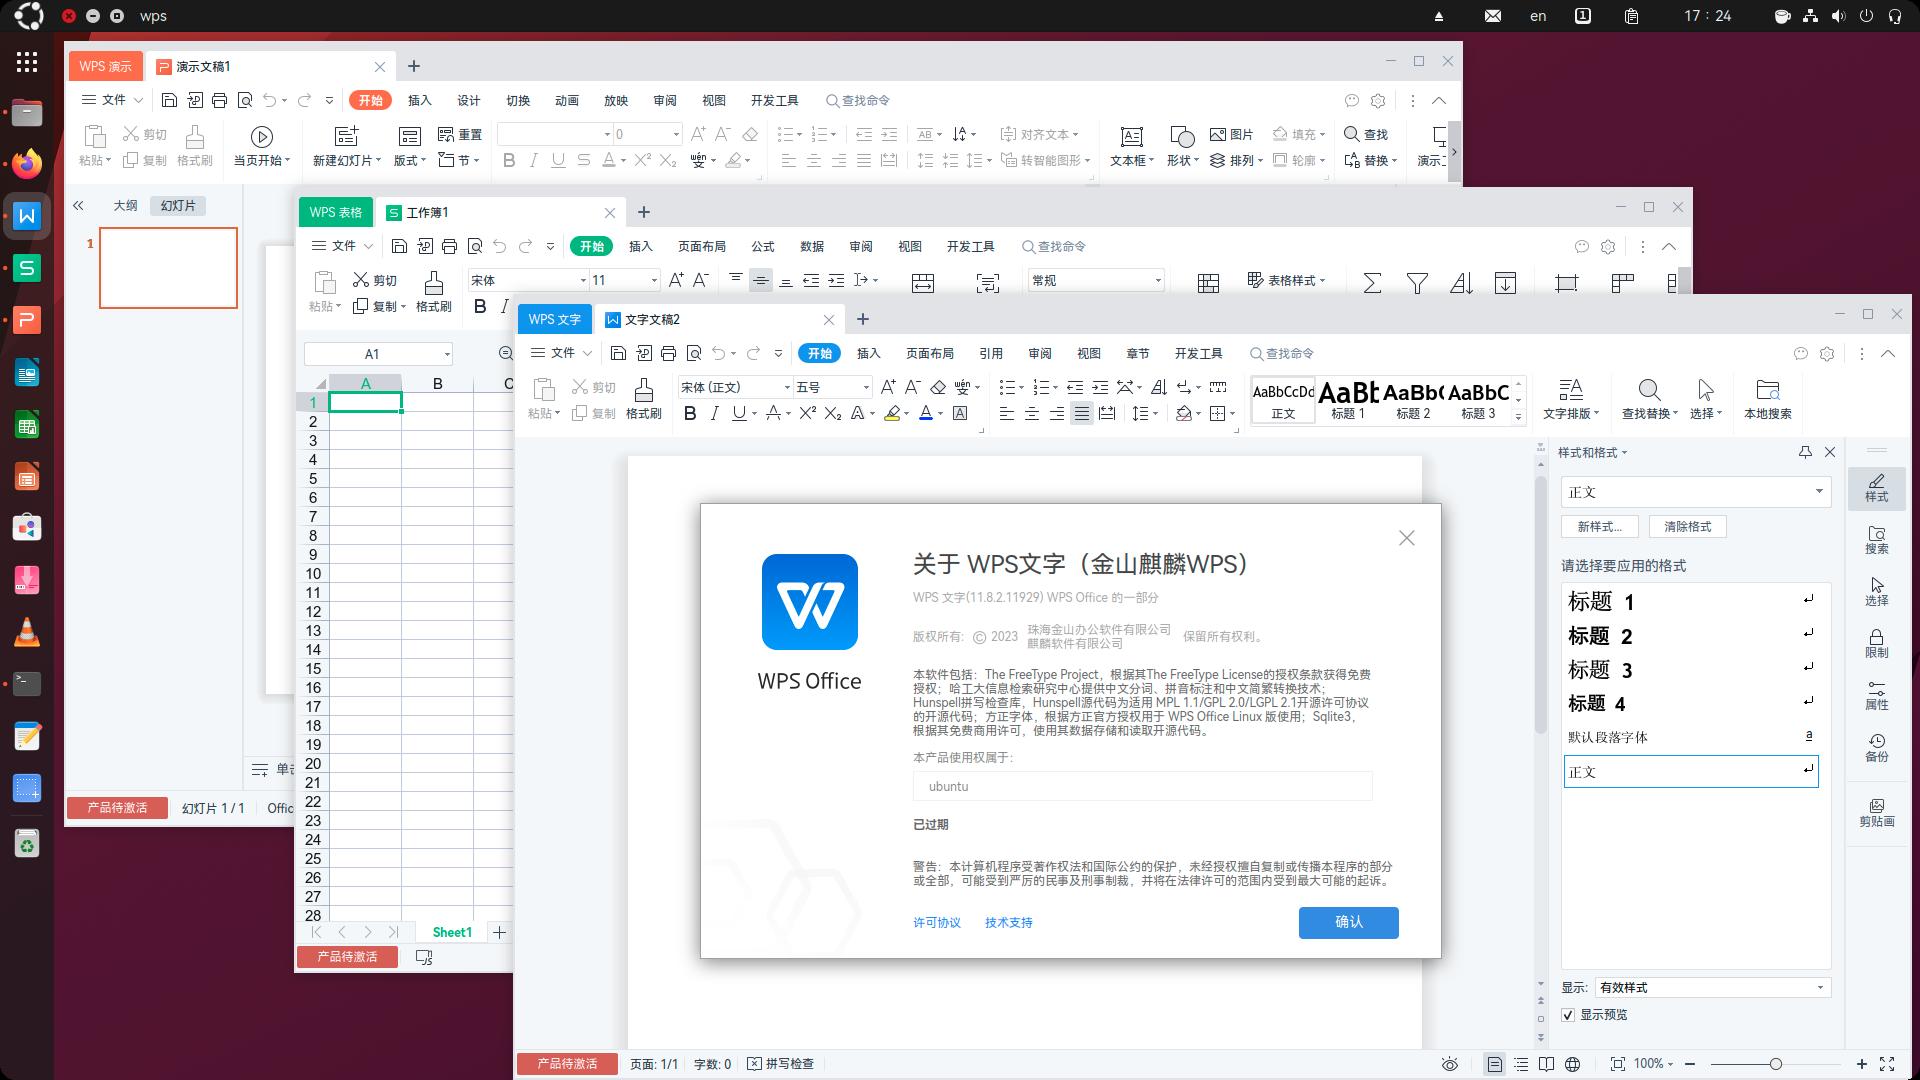Open Clip Art (剪贴画) in right sidebar
The width and height of the screenshot is (1920, 1080).
click(x=1876, y=812)
